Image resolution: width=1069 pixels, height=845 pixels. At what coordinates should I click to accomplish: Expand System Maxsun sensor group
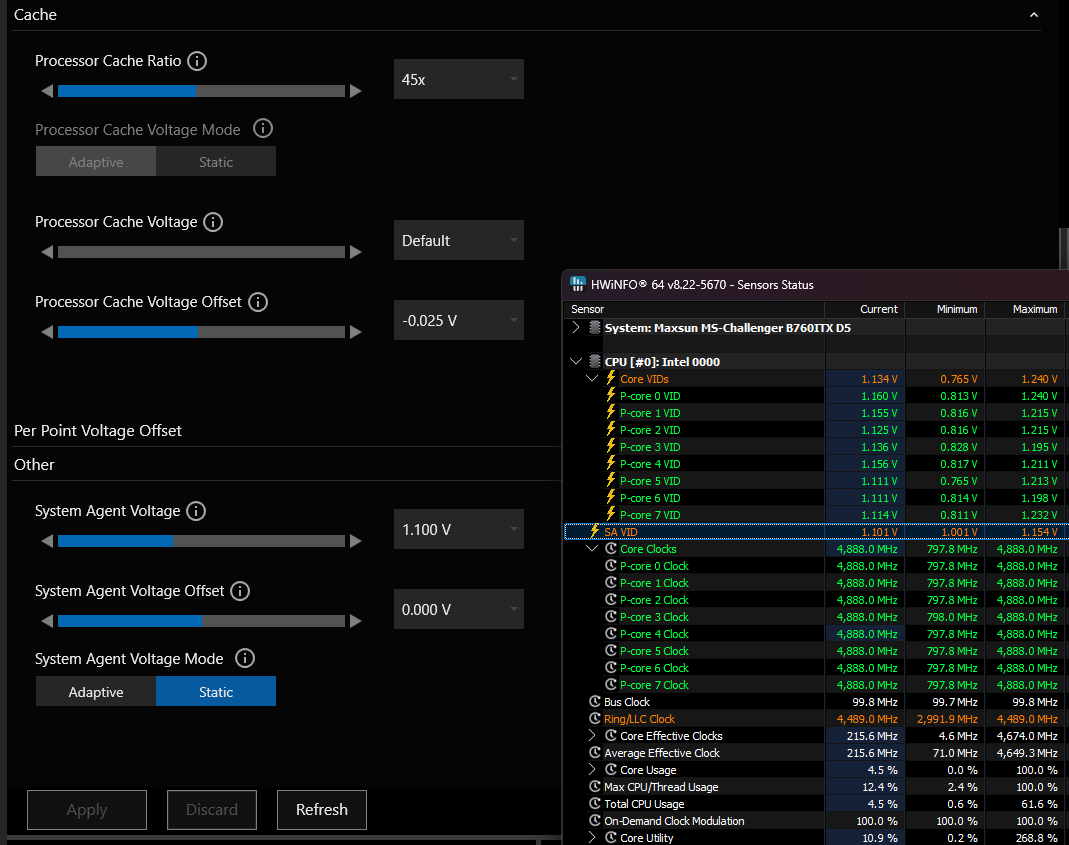576,327
